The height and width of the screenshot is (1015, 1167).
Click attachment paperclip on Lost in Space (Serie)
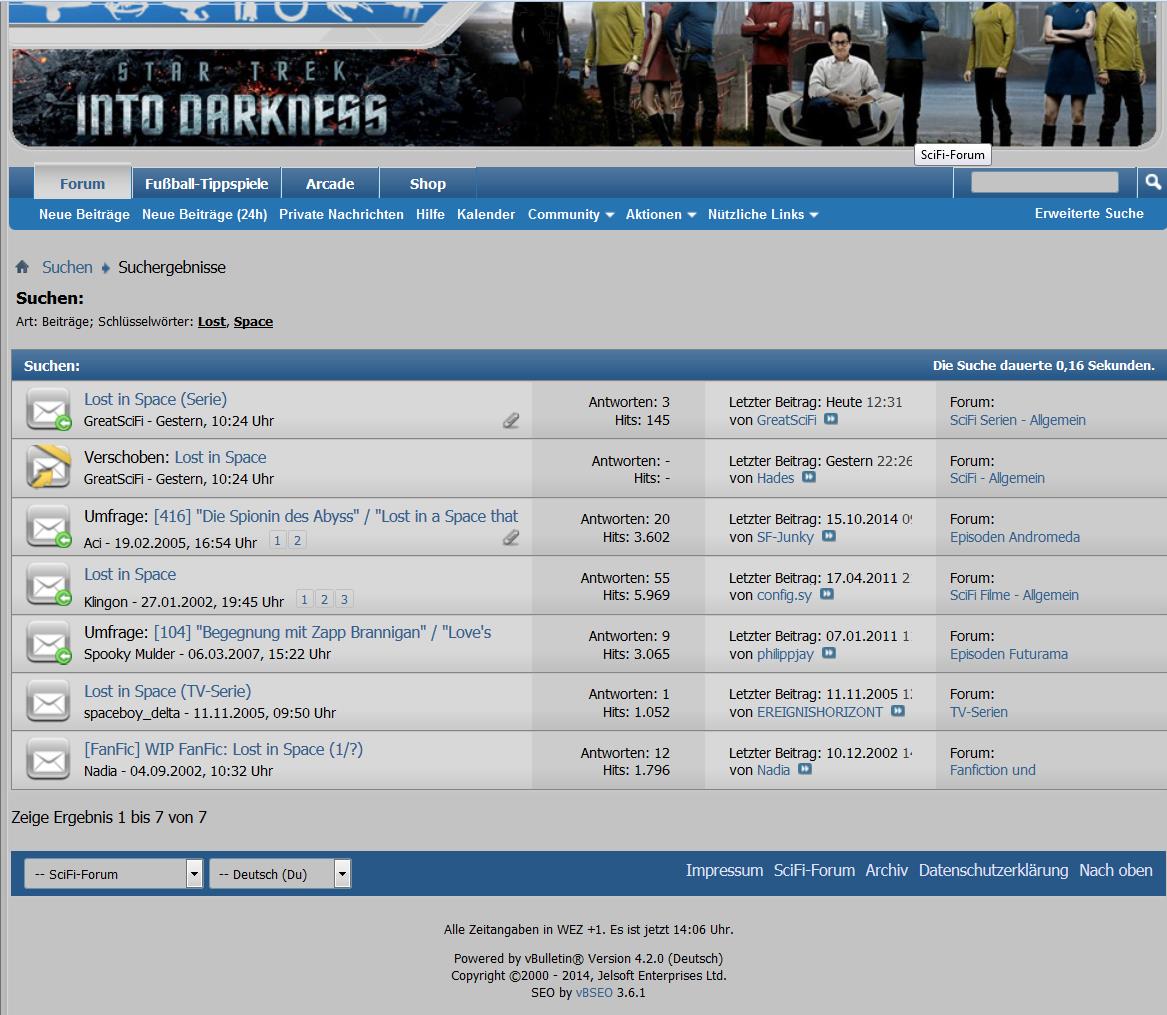511,421
